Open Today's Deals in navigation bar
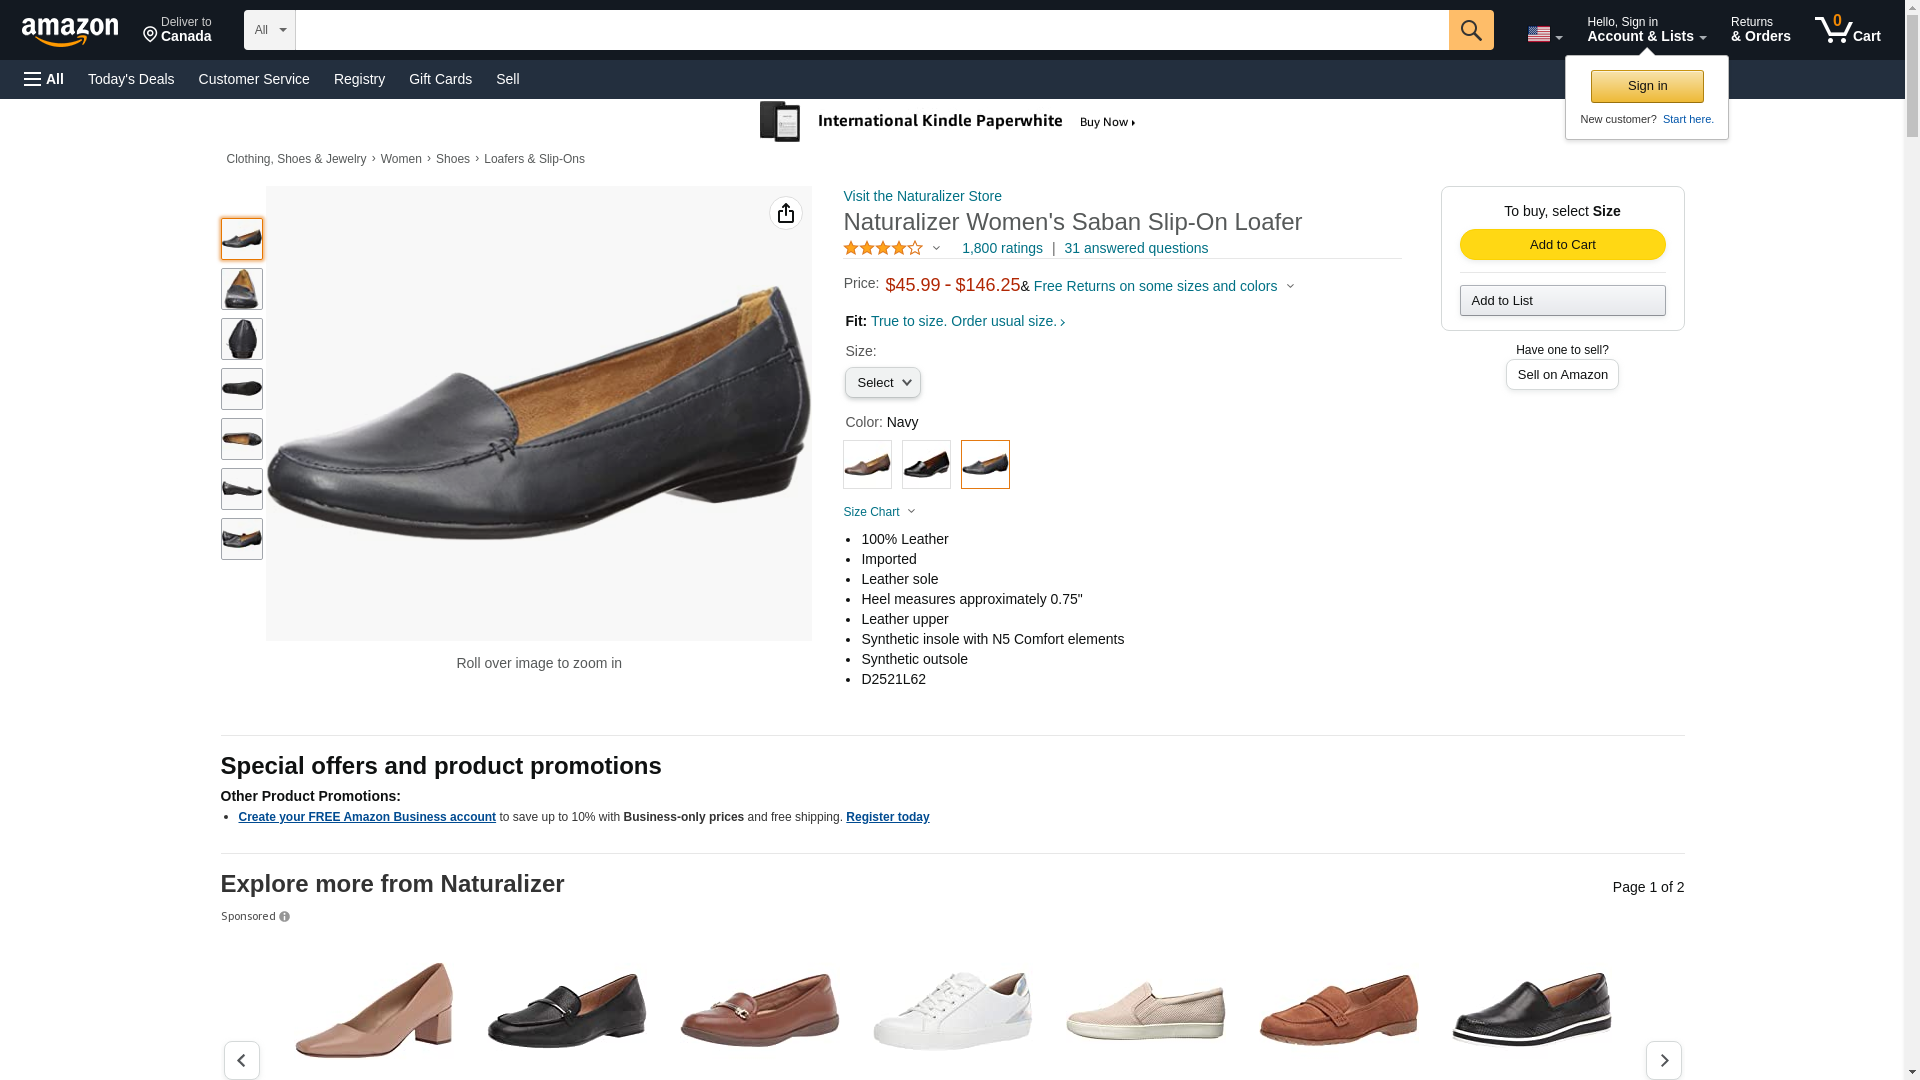Image resolution: width=1920 pixels, height=1080 pixels. click(x=131, y=79)
